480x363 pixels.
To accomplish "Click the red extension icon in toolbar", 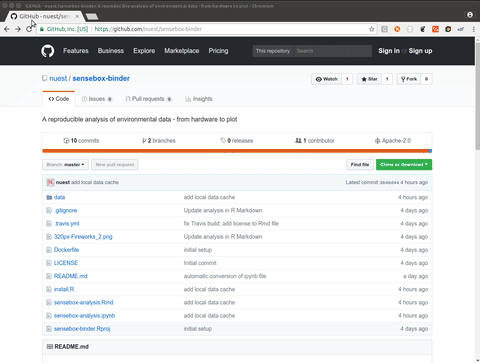I will [435, 29].
